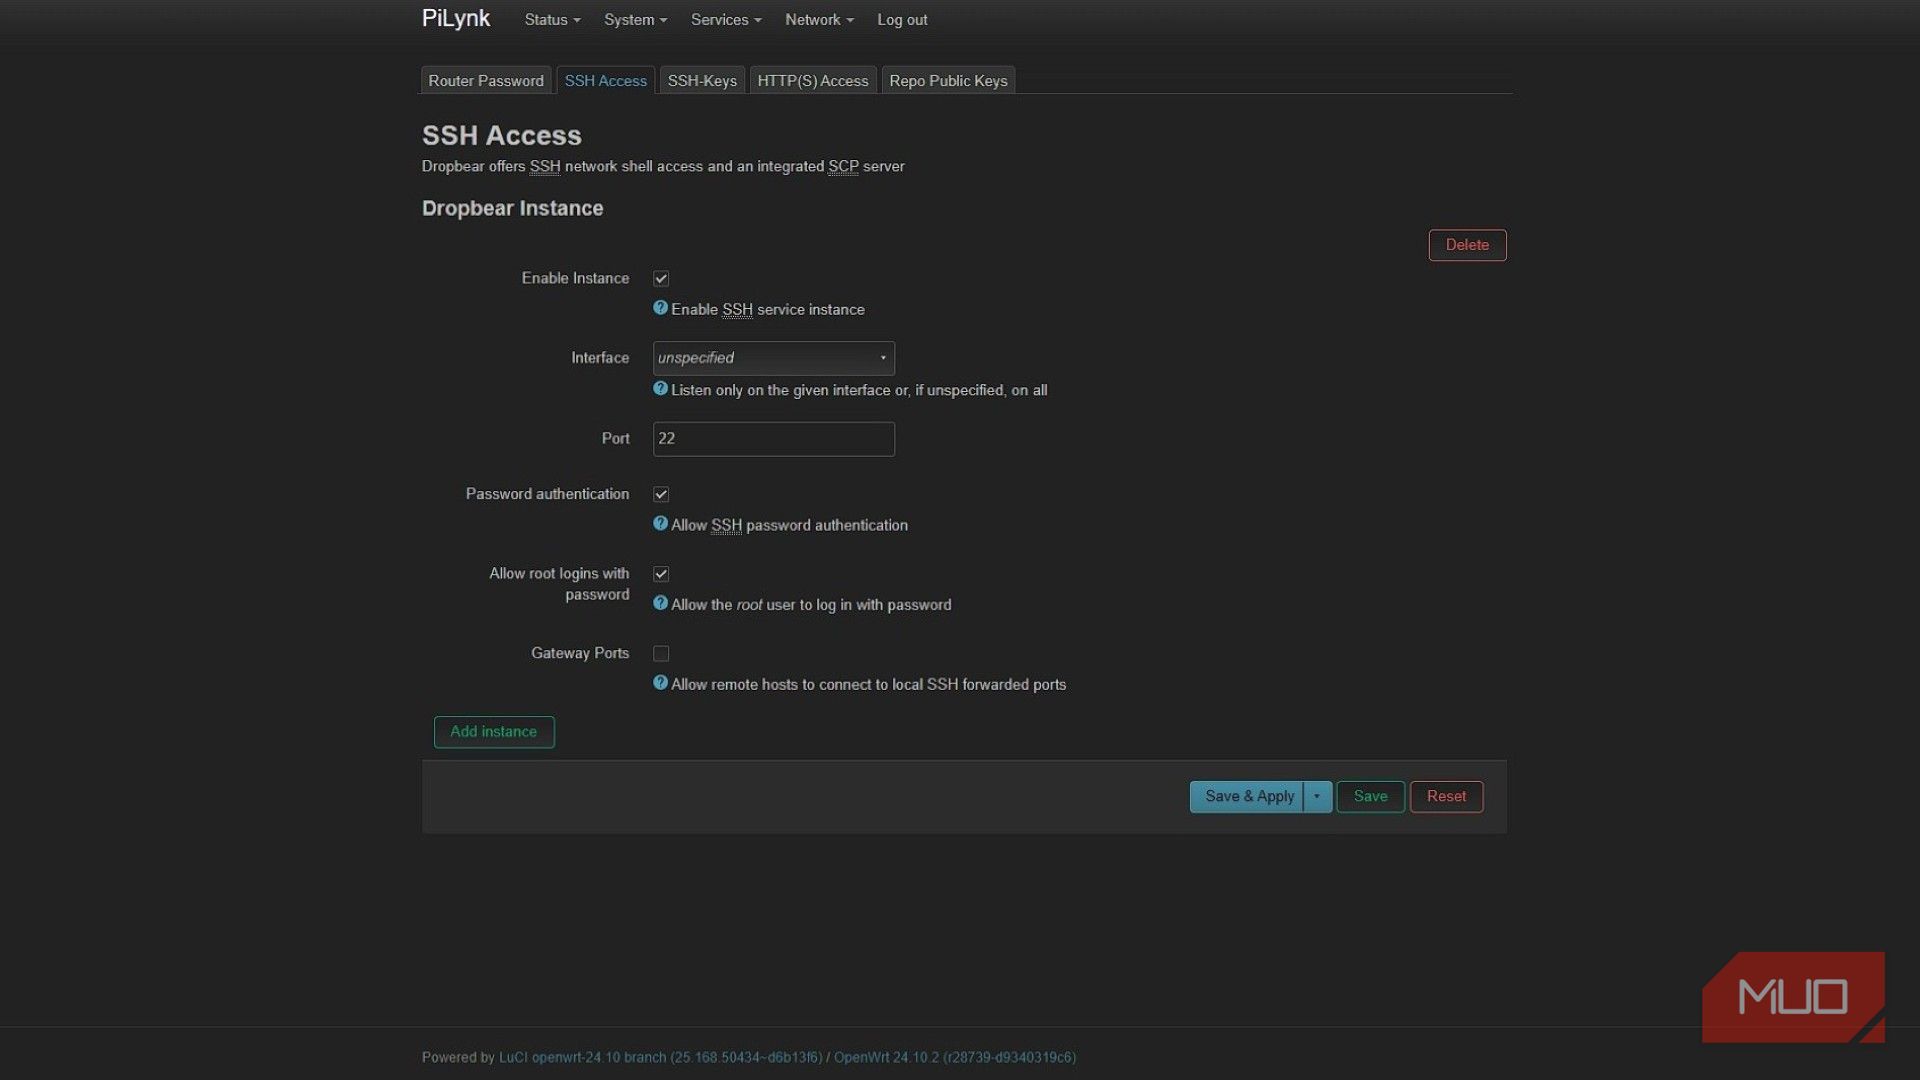The height and width of the screenshot is (1080, 1920).
Task: Expand the System menu
Action: click(635, 20)
